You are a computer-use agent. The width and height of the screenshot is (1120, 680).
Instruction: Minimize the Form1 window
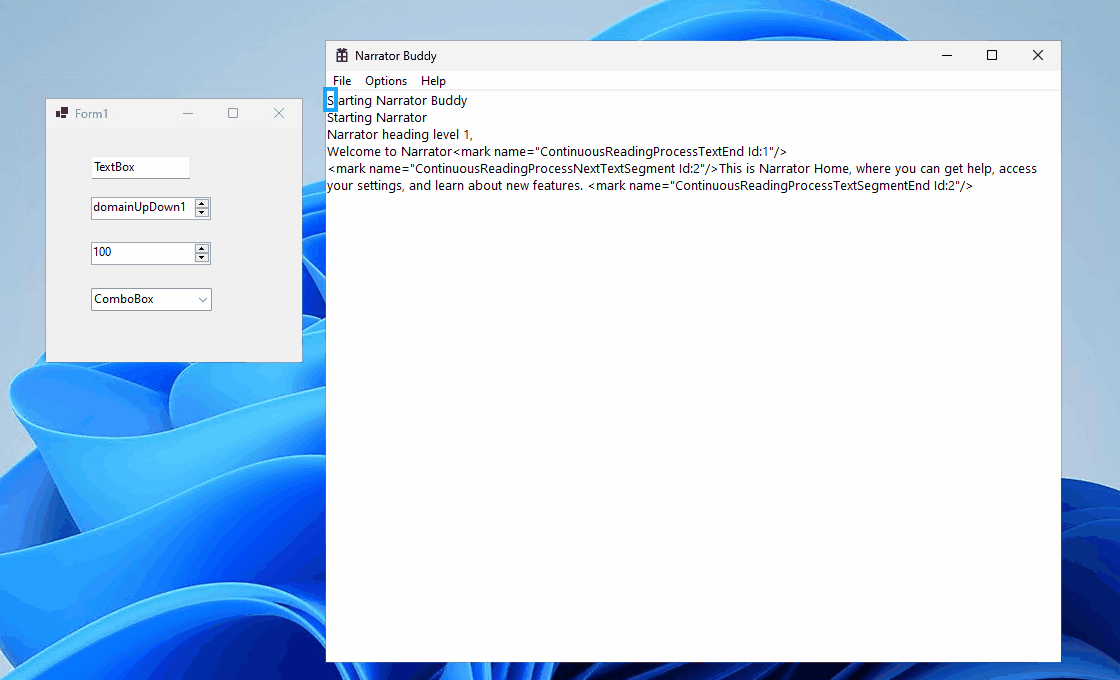point(188,114)
